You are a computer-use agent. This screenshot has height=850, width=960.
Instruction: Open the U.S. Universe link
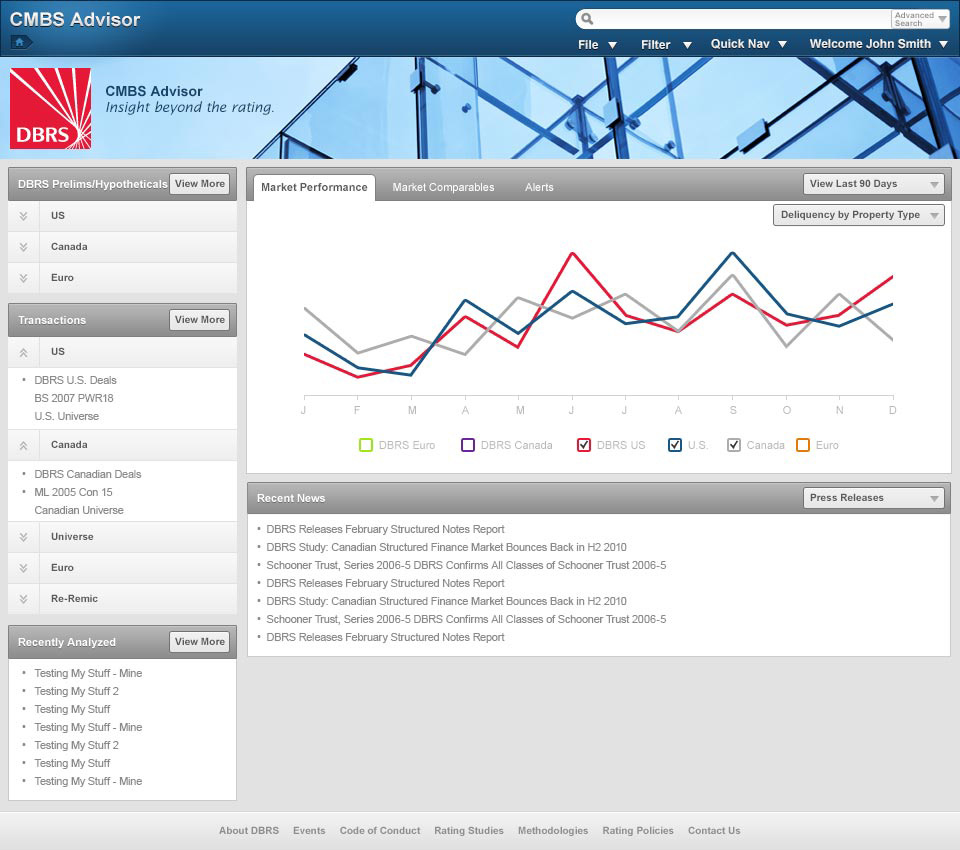pos(67,416)
